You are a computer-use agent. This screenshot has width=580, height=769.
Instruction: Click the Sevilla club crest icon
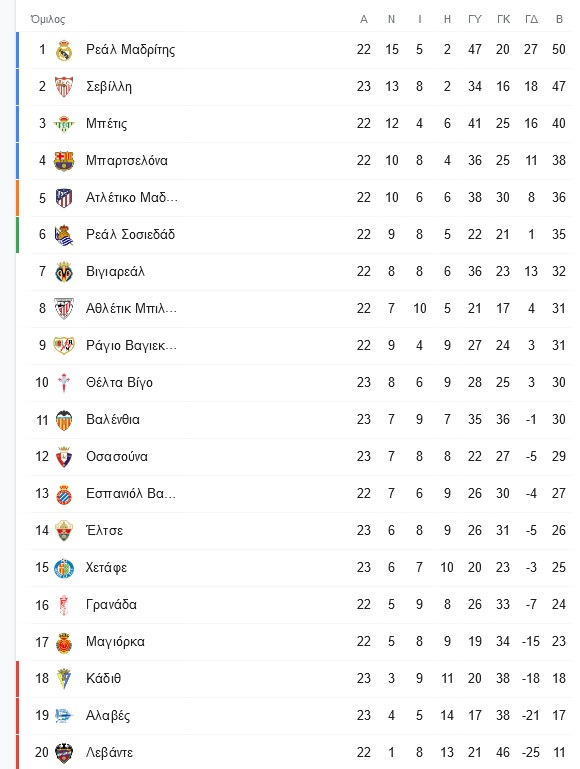(64, 87)
